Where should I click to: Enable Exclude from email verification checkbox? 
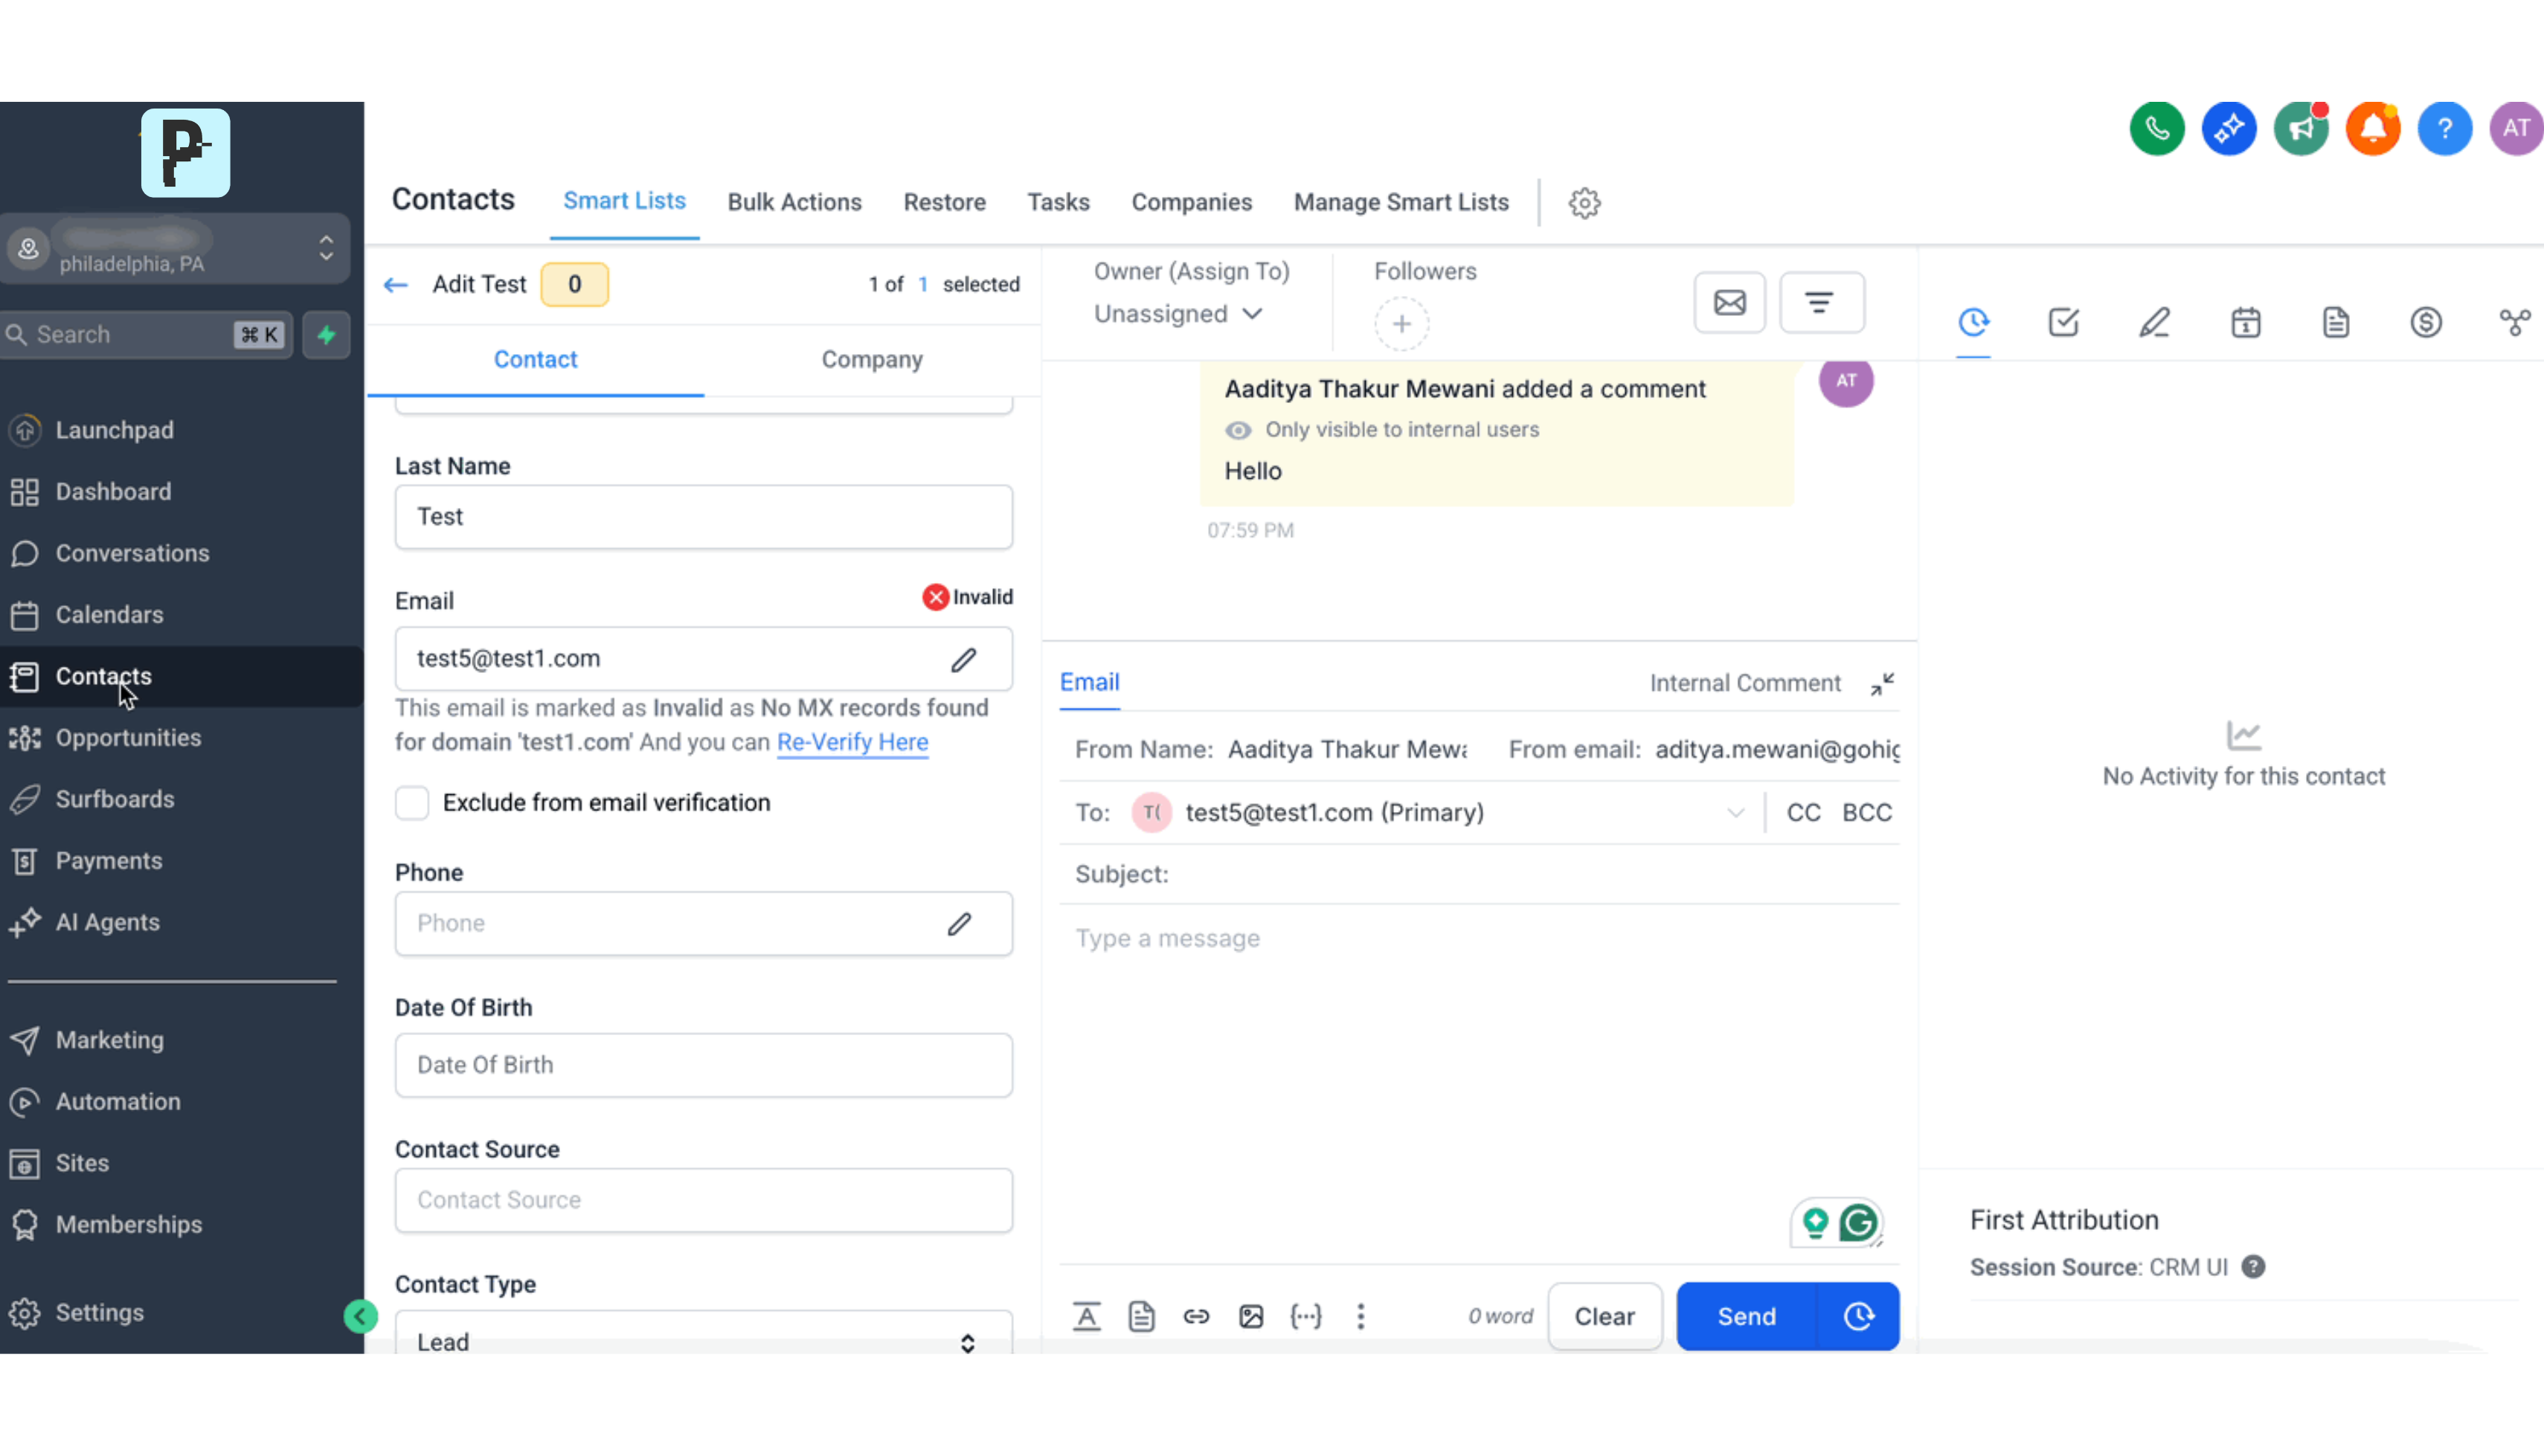[x=412, y=803]
